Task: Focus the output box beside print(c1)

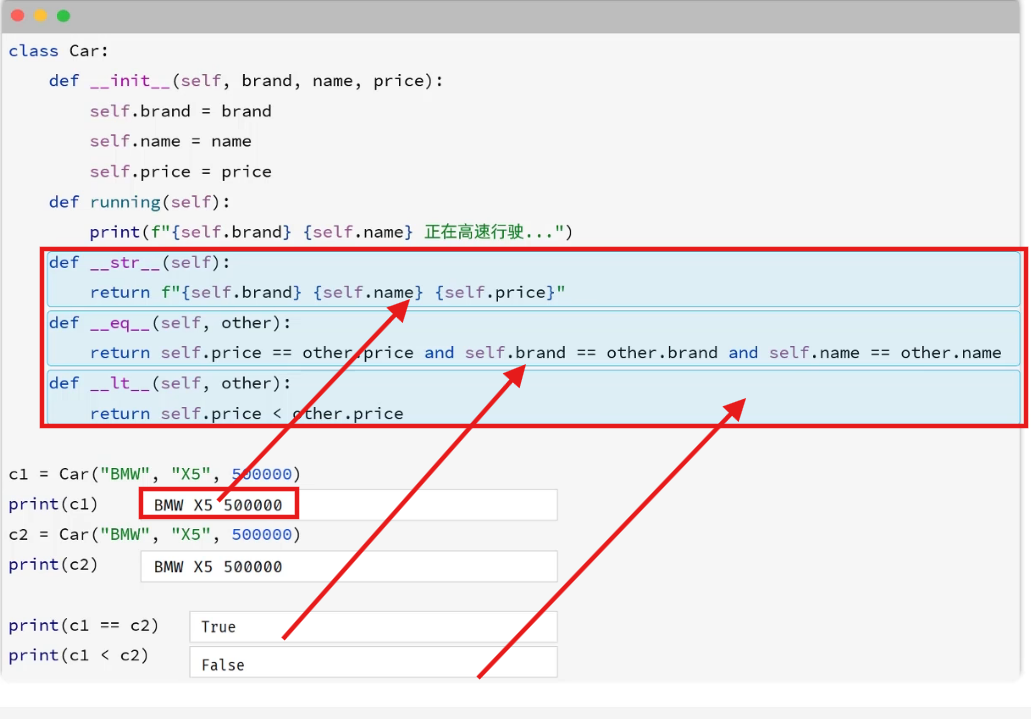Action: pyautogui.click(x=348, y=505)
